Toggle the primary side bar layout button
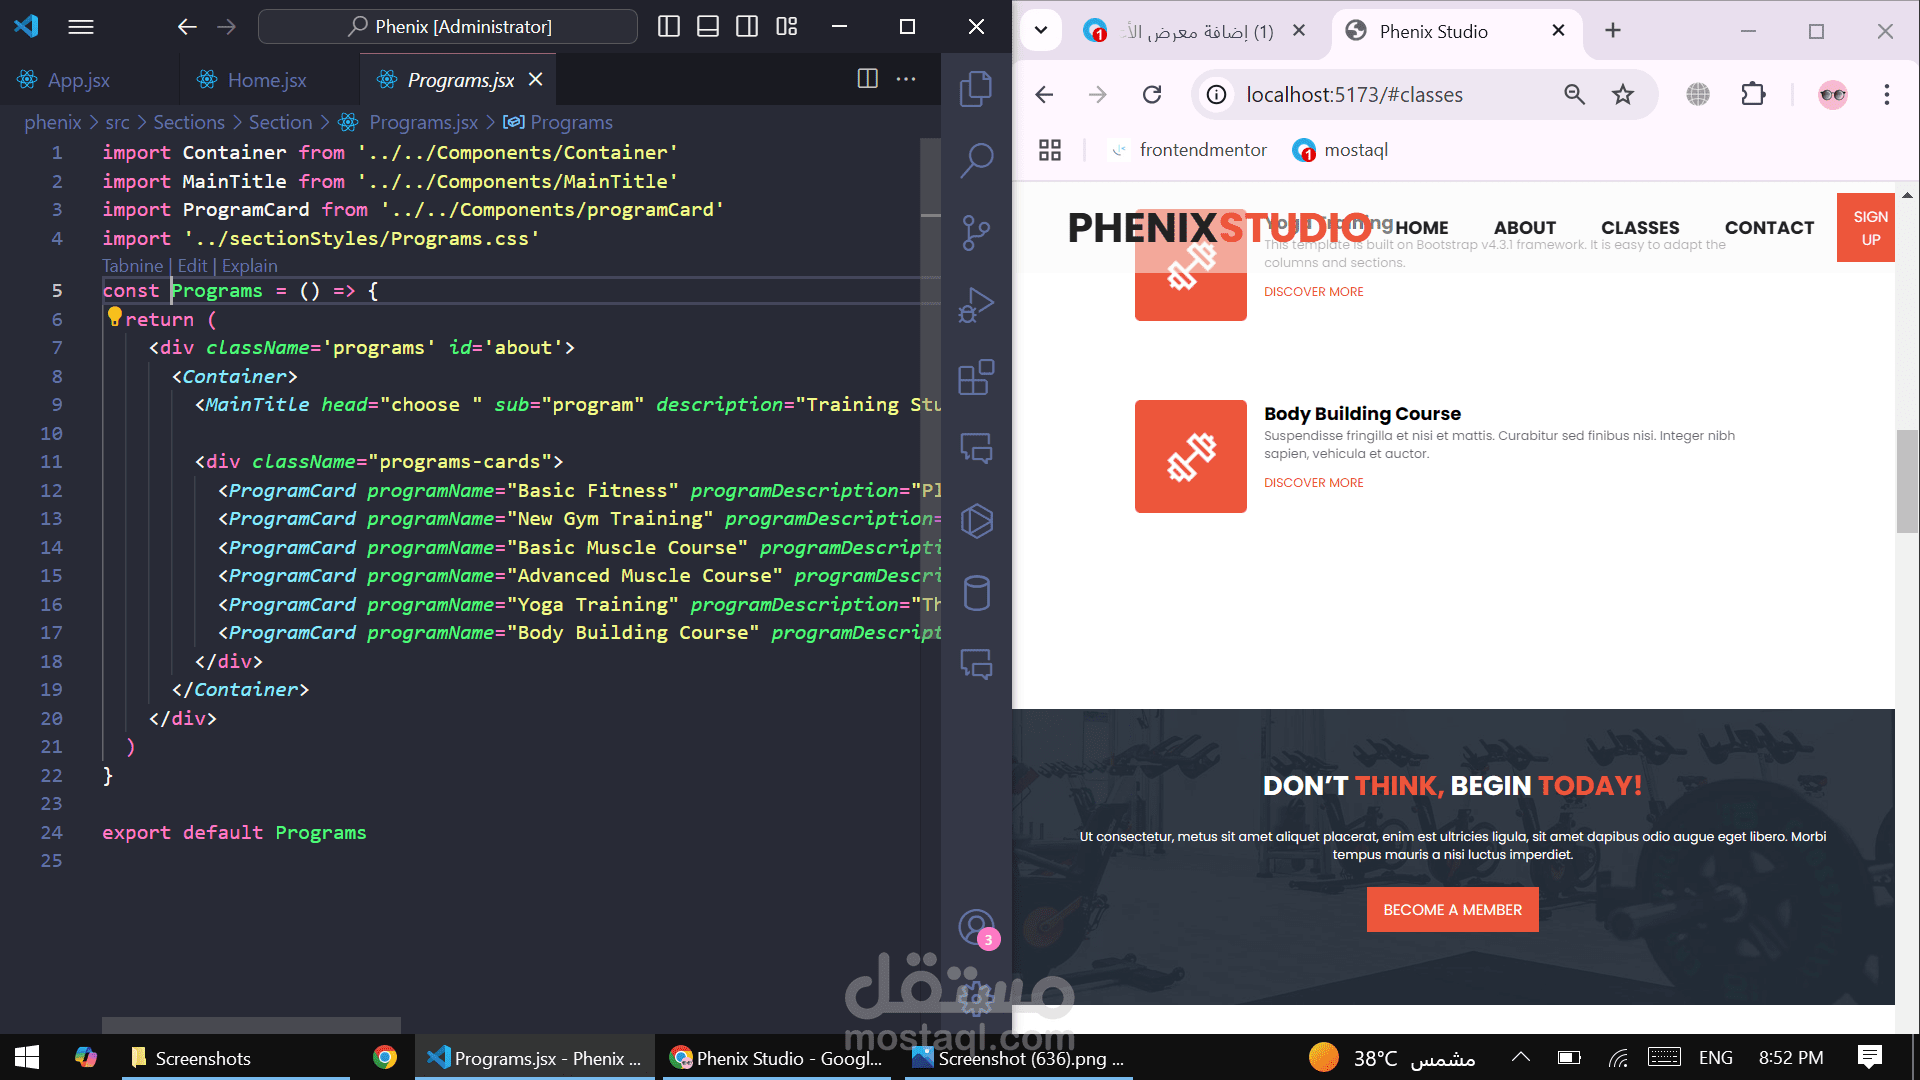The width and height of the screenshot is (1920, 1080). (x=669, y=27)
